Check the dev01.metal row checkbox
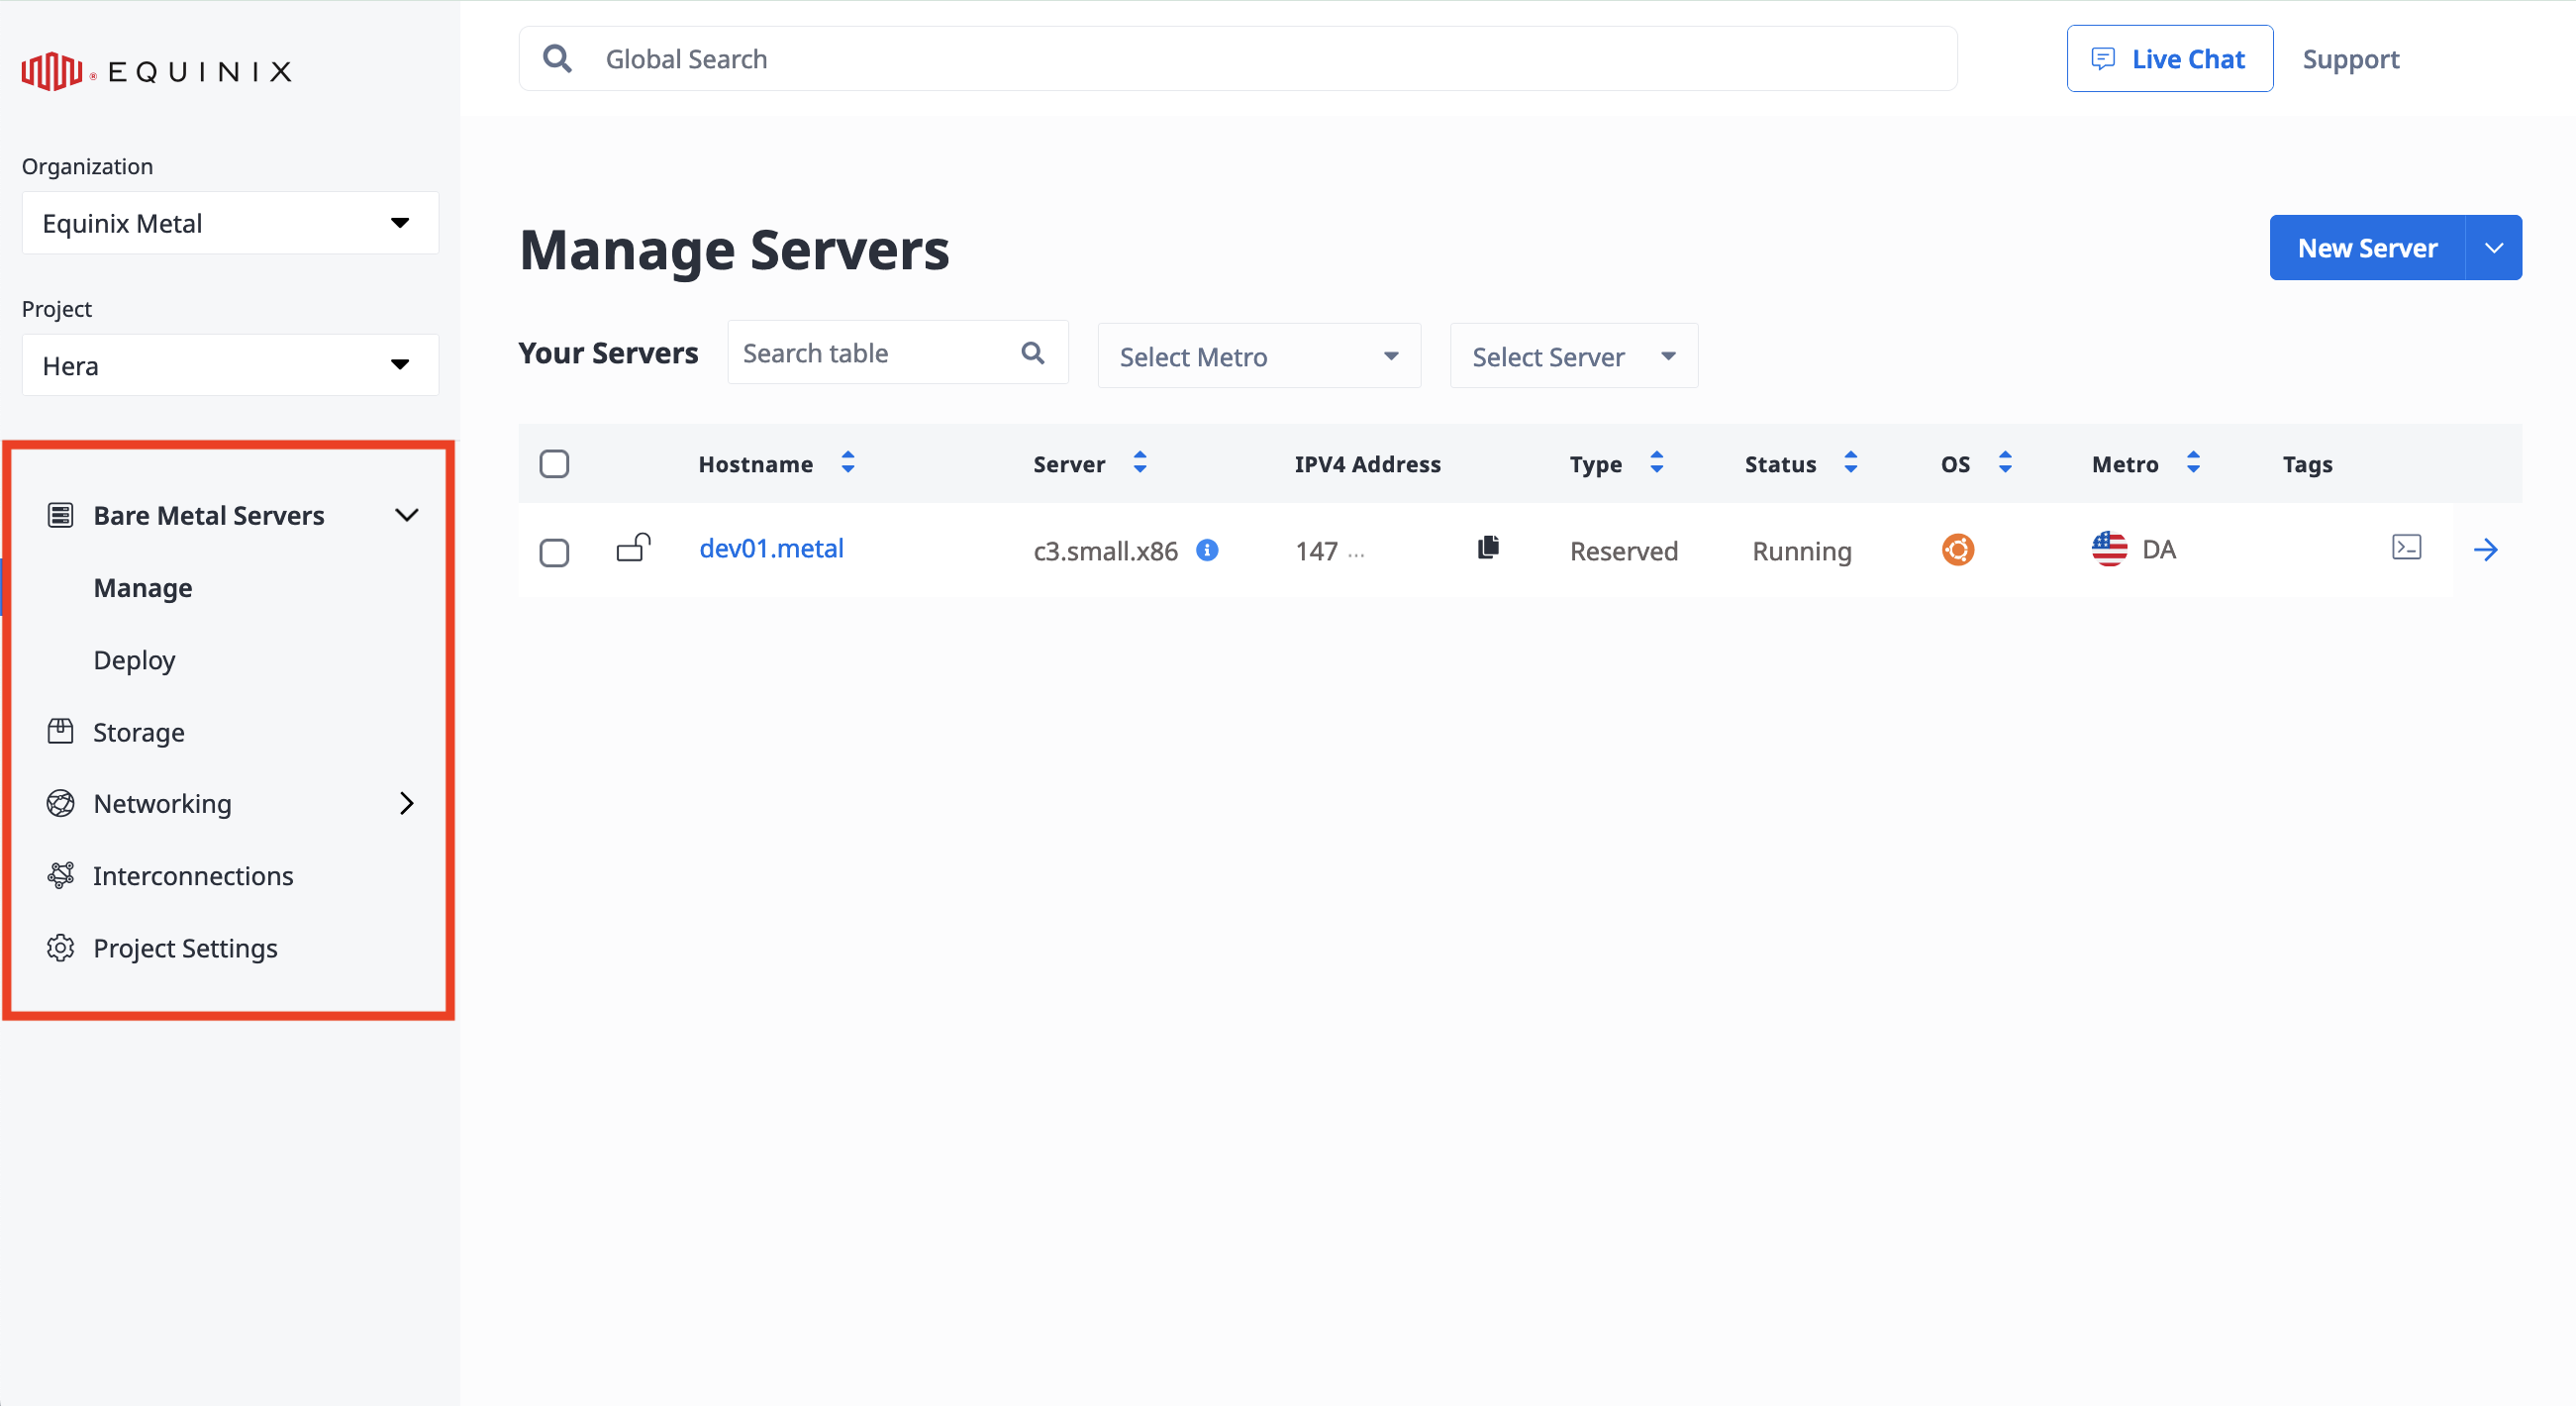Screen dimensions: 2576x1406 point(554,552)
